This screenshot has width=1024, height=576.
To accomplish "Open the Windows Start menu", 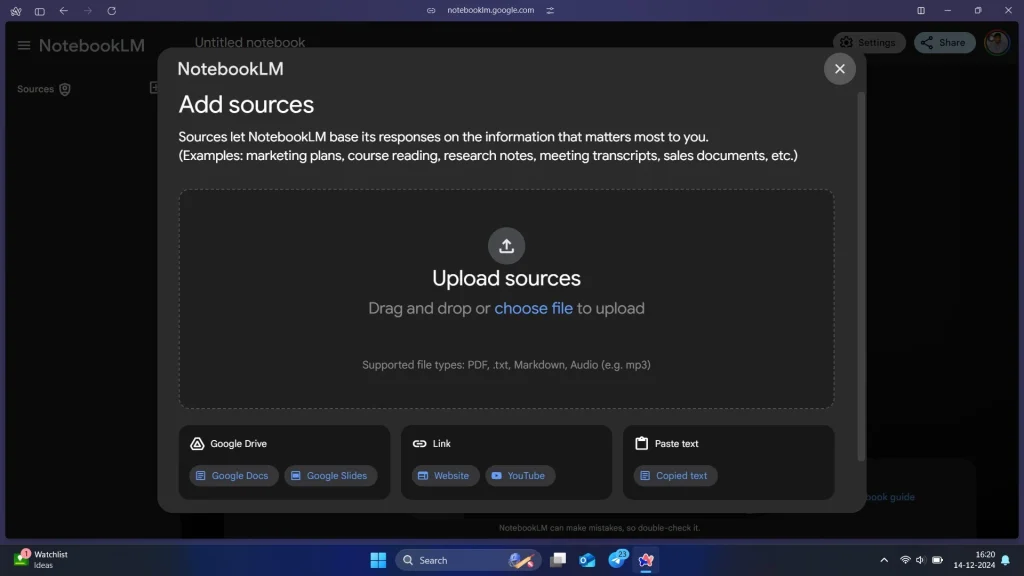I will (x=378, y=560).
